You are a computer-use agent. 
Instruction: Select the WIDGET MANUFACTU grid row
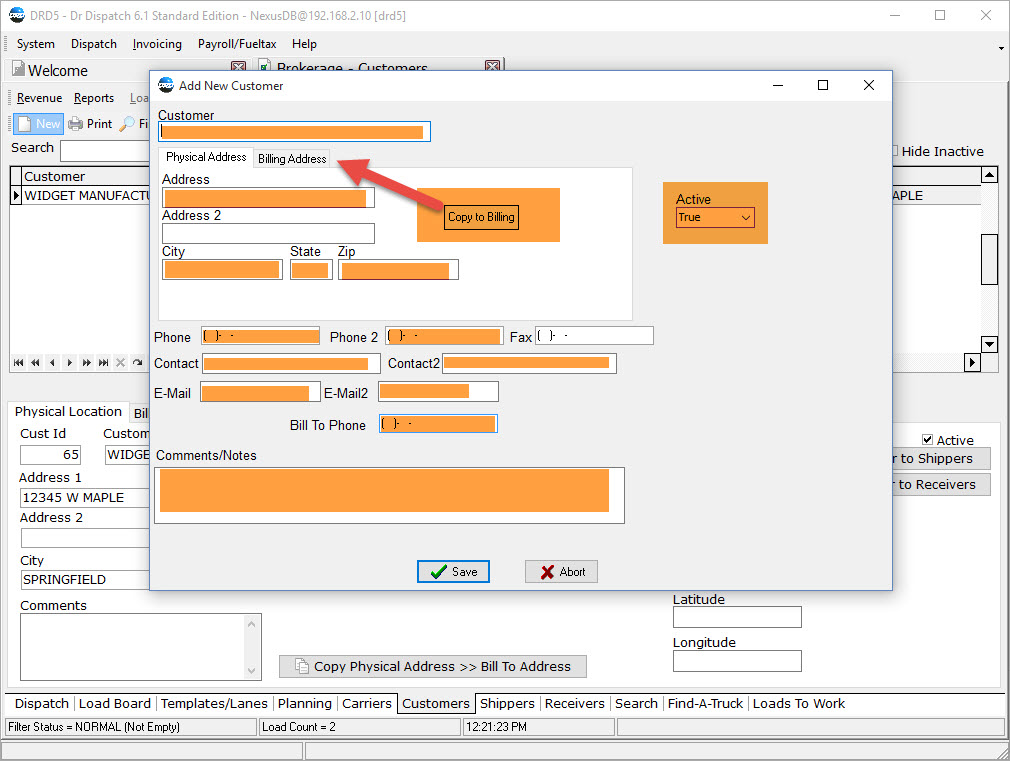(86, 195)
